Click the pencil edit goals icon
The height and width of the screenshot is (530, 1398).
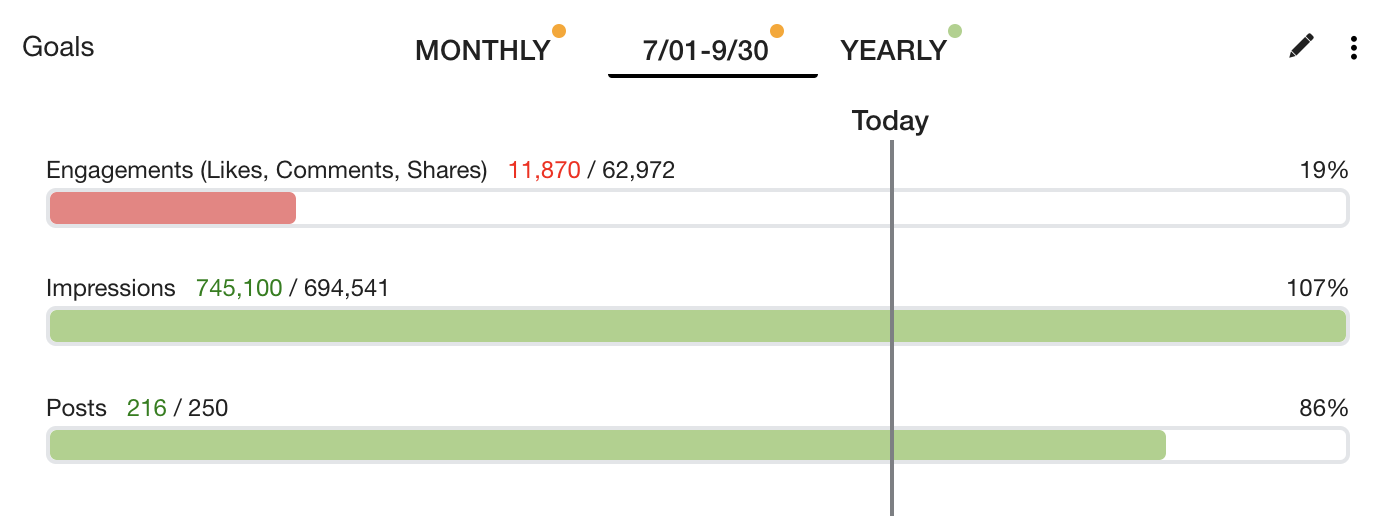(1301, 46)
